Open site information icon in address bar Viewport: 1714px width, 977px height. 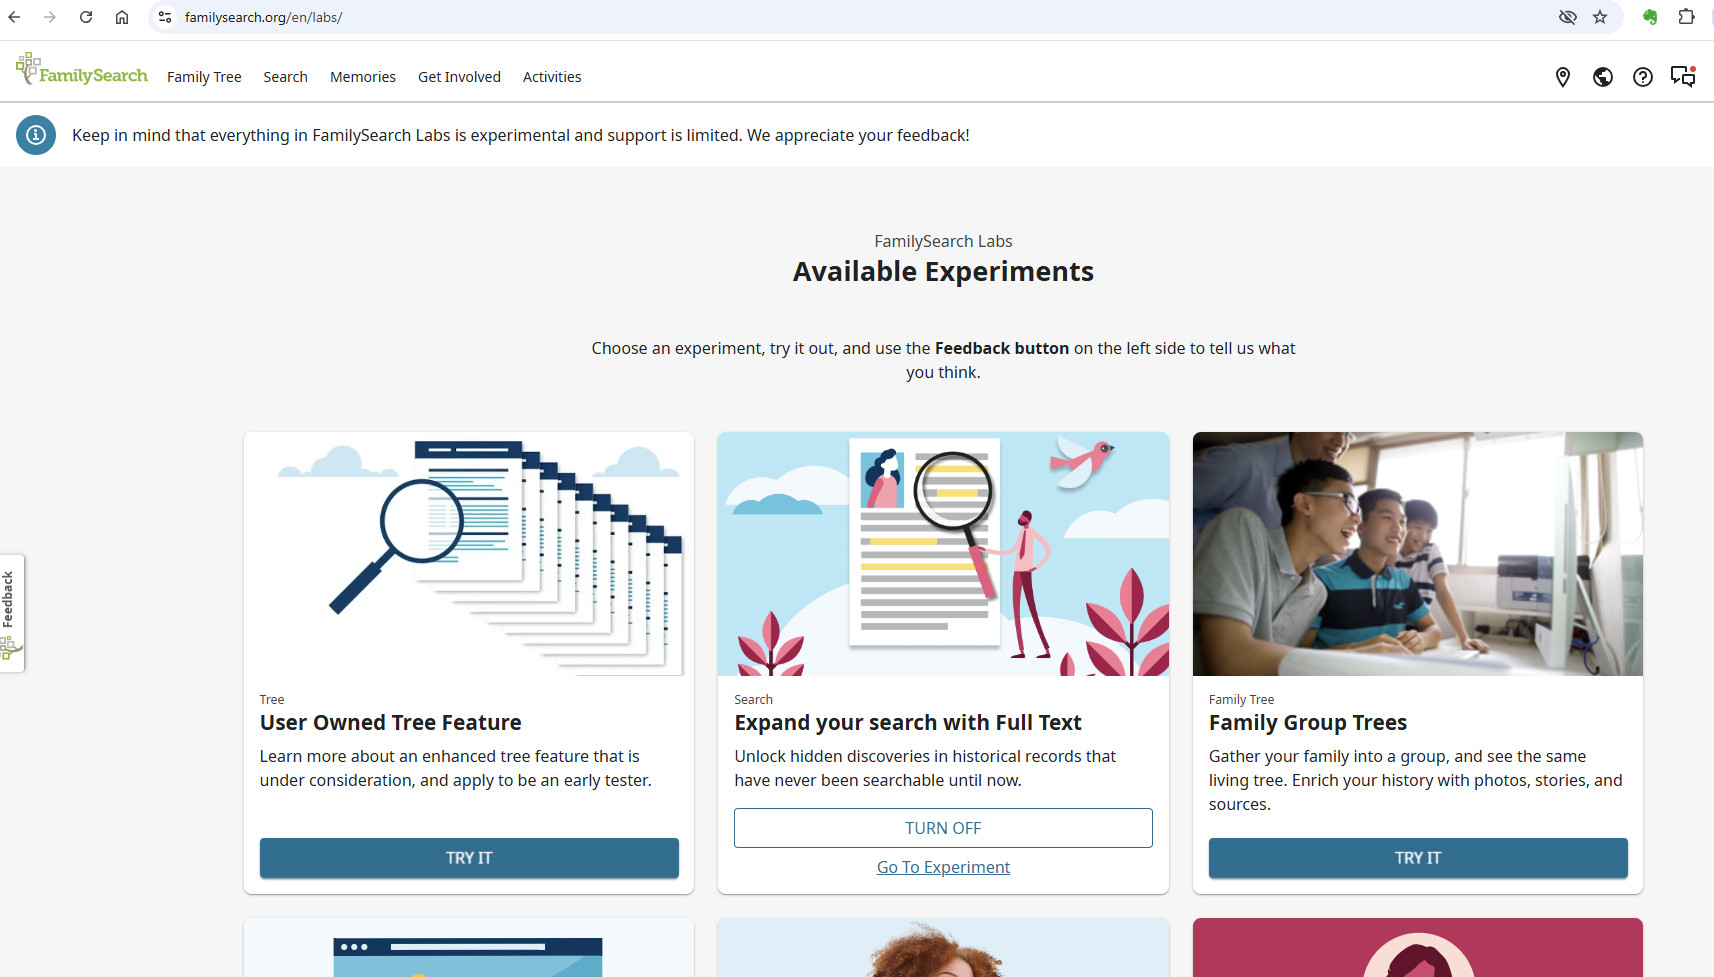165,17
